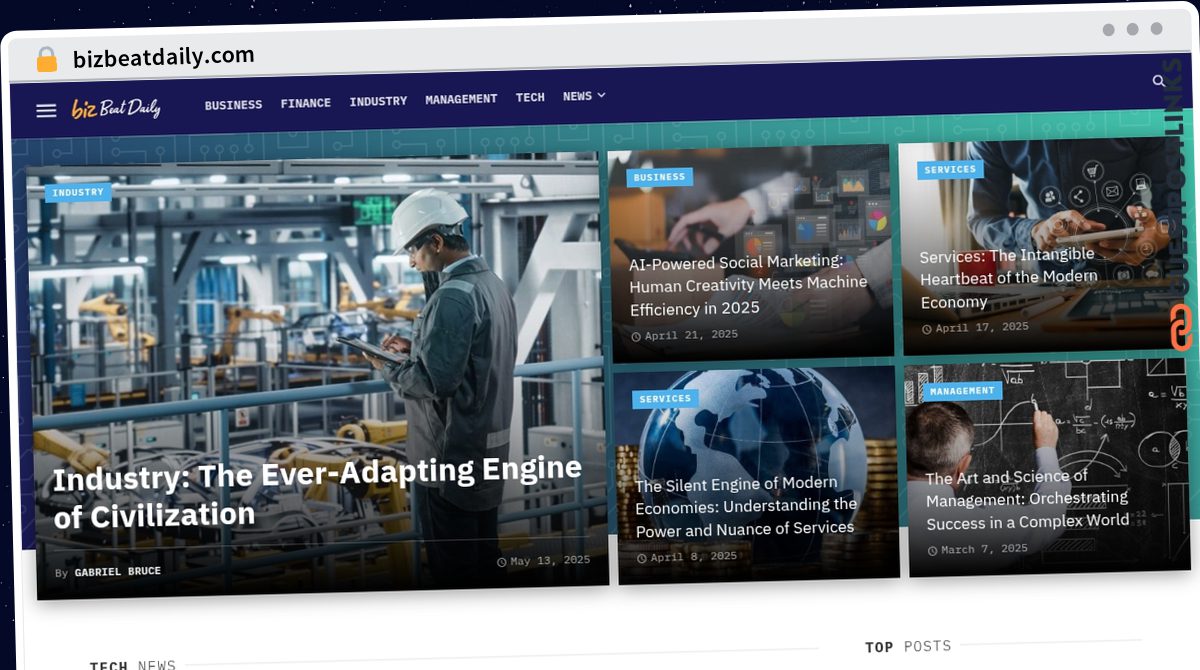Viewport: 1200px width, 670px height.
Task: Click the Biz Beat Daily logo
Action: coord(116,109)
